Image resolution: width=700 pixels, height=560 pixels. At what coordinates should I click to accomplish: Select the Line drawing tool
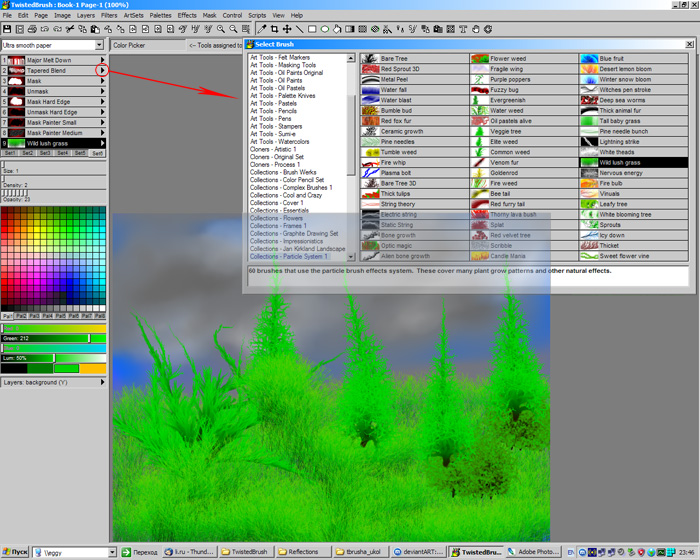pos(300,29)
